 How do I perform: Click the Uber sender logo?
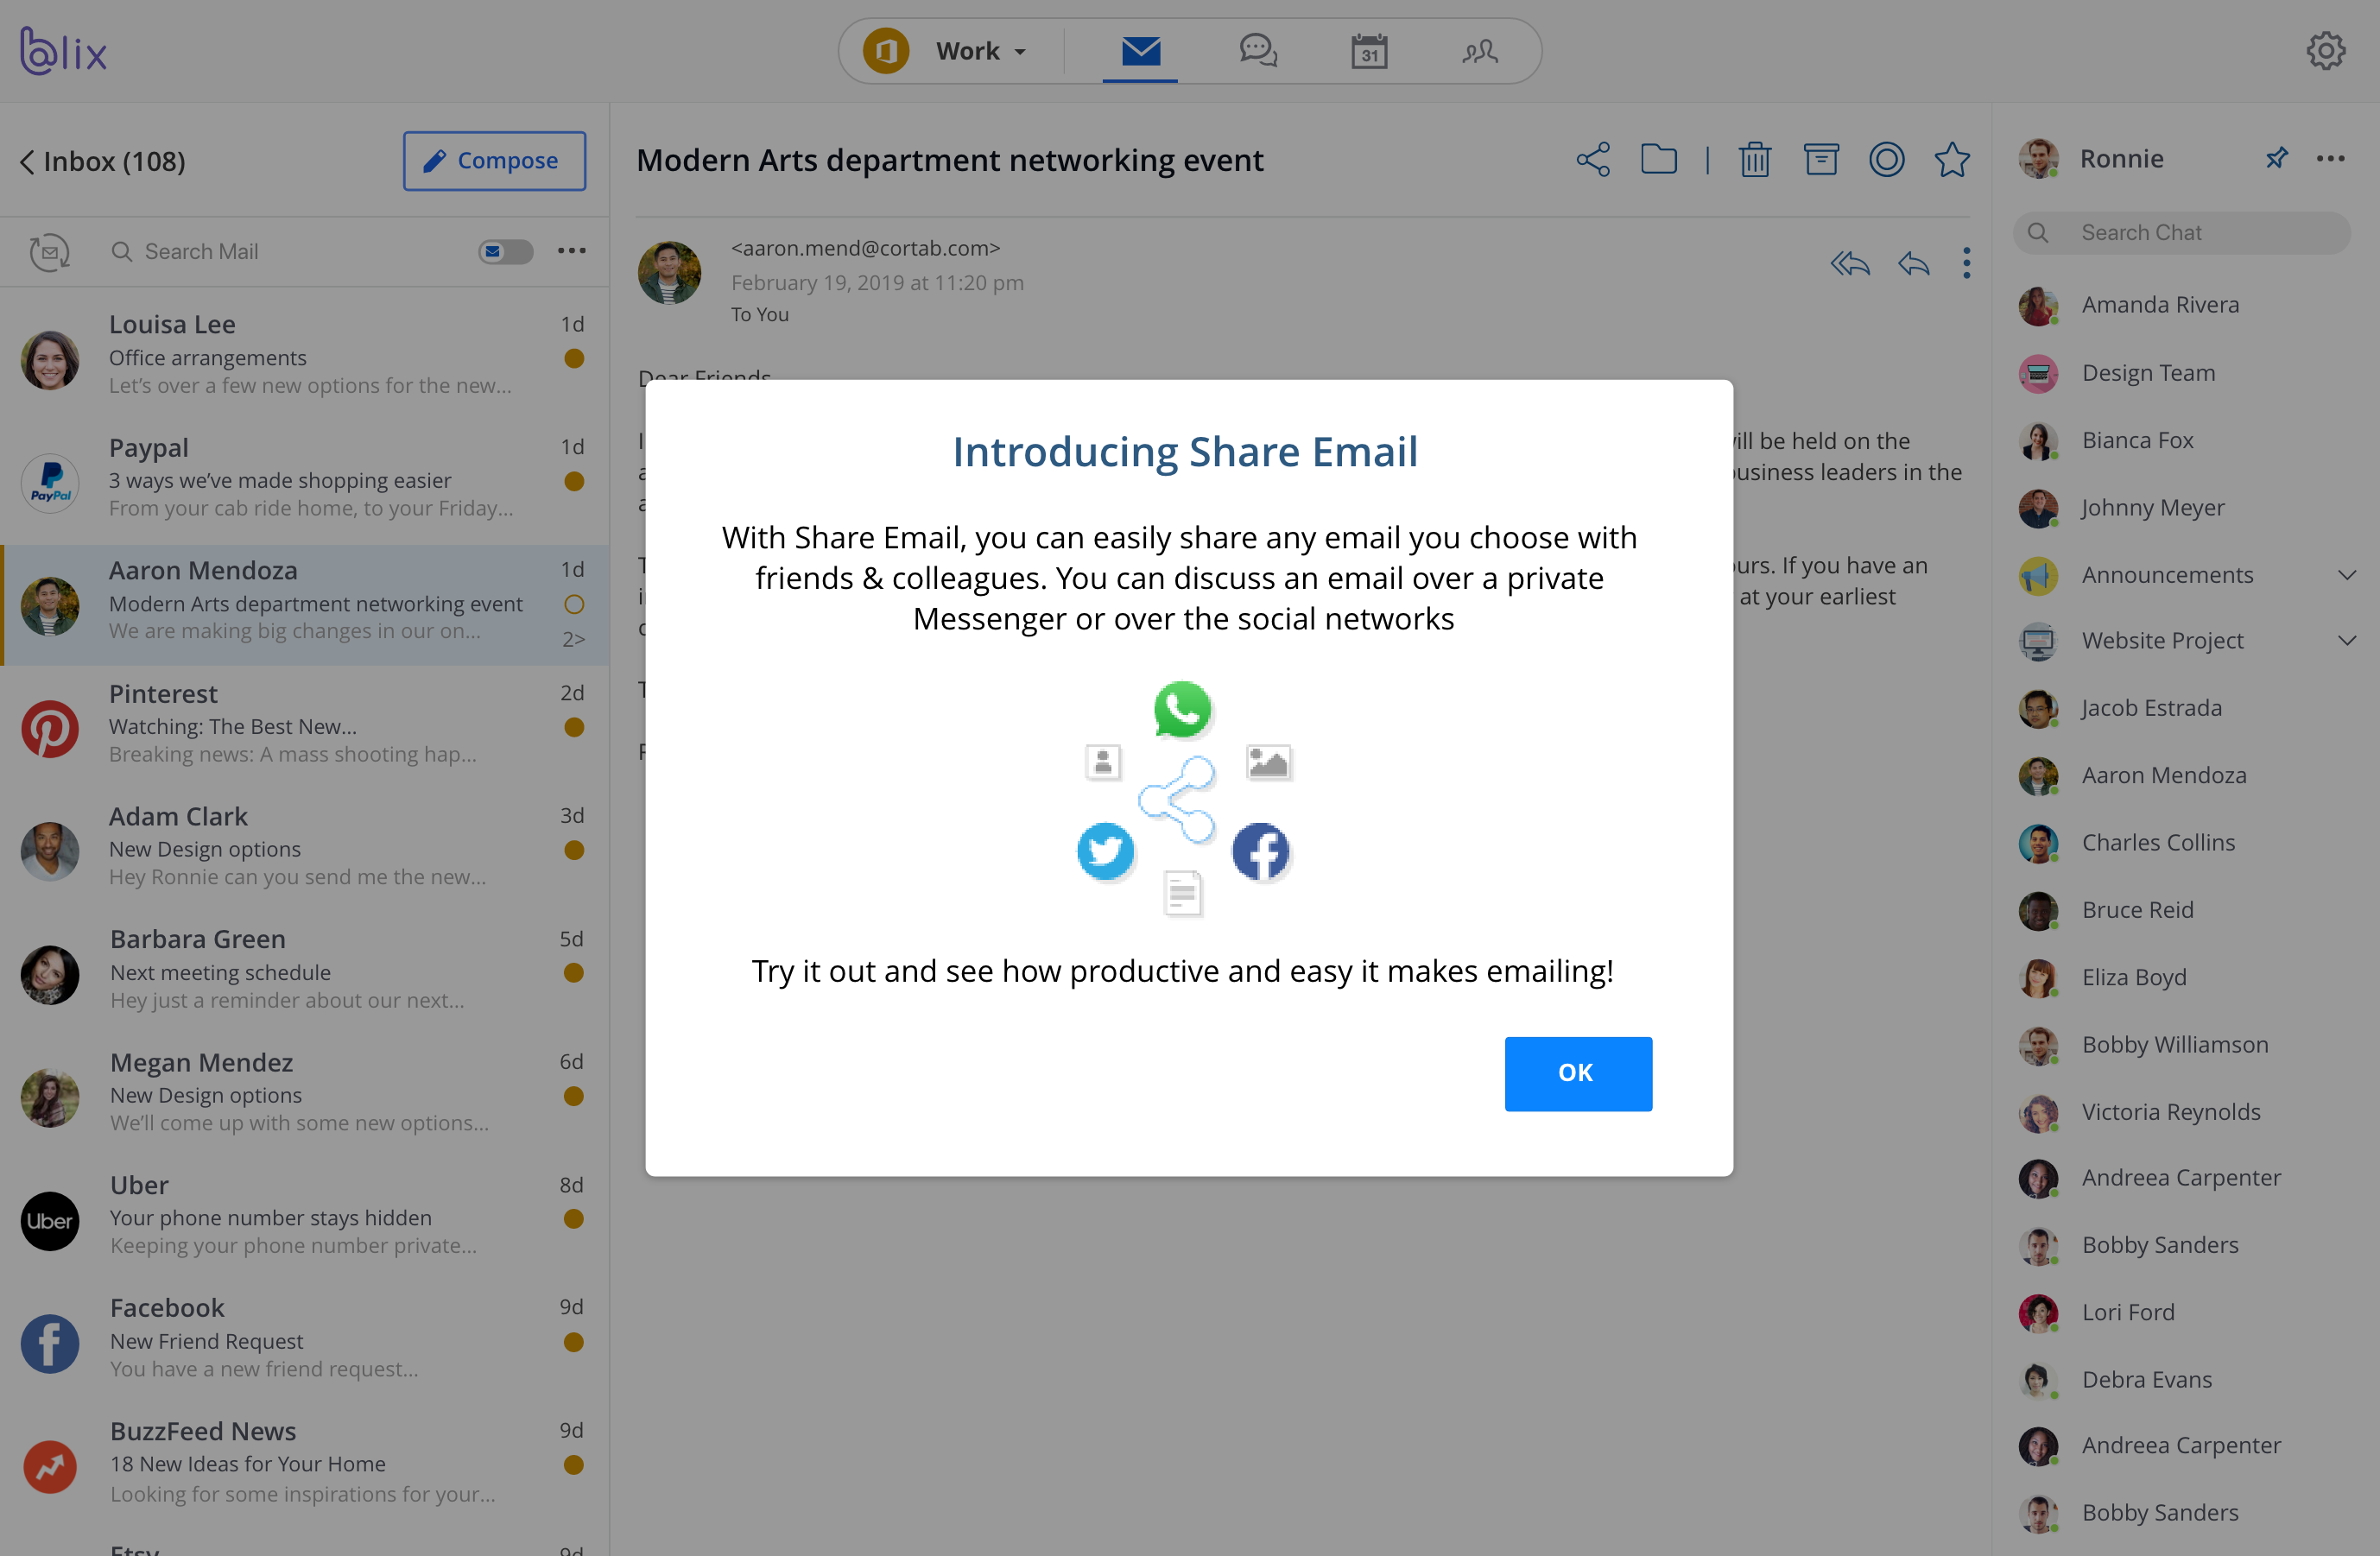50,1221
